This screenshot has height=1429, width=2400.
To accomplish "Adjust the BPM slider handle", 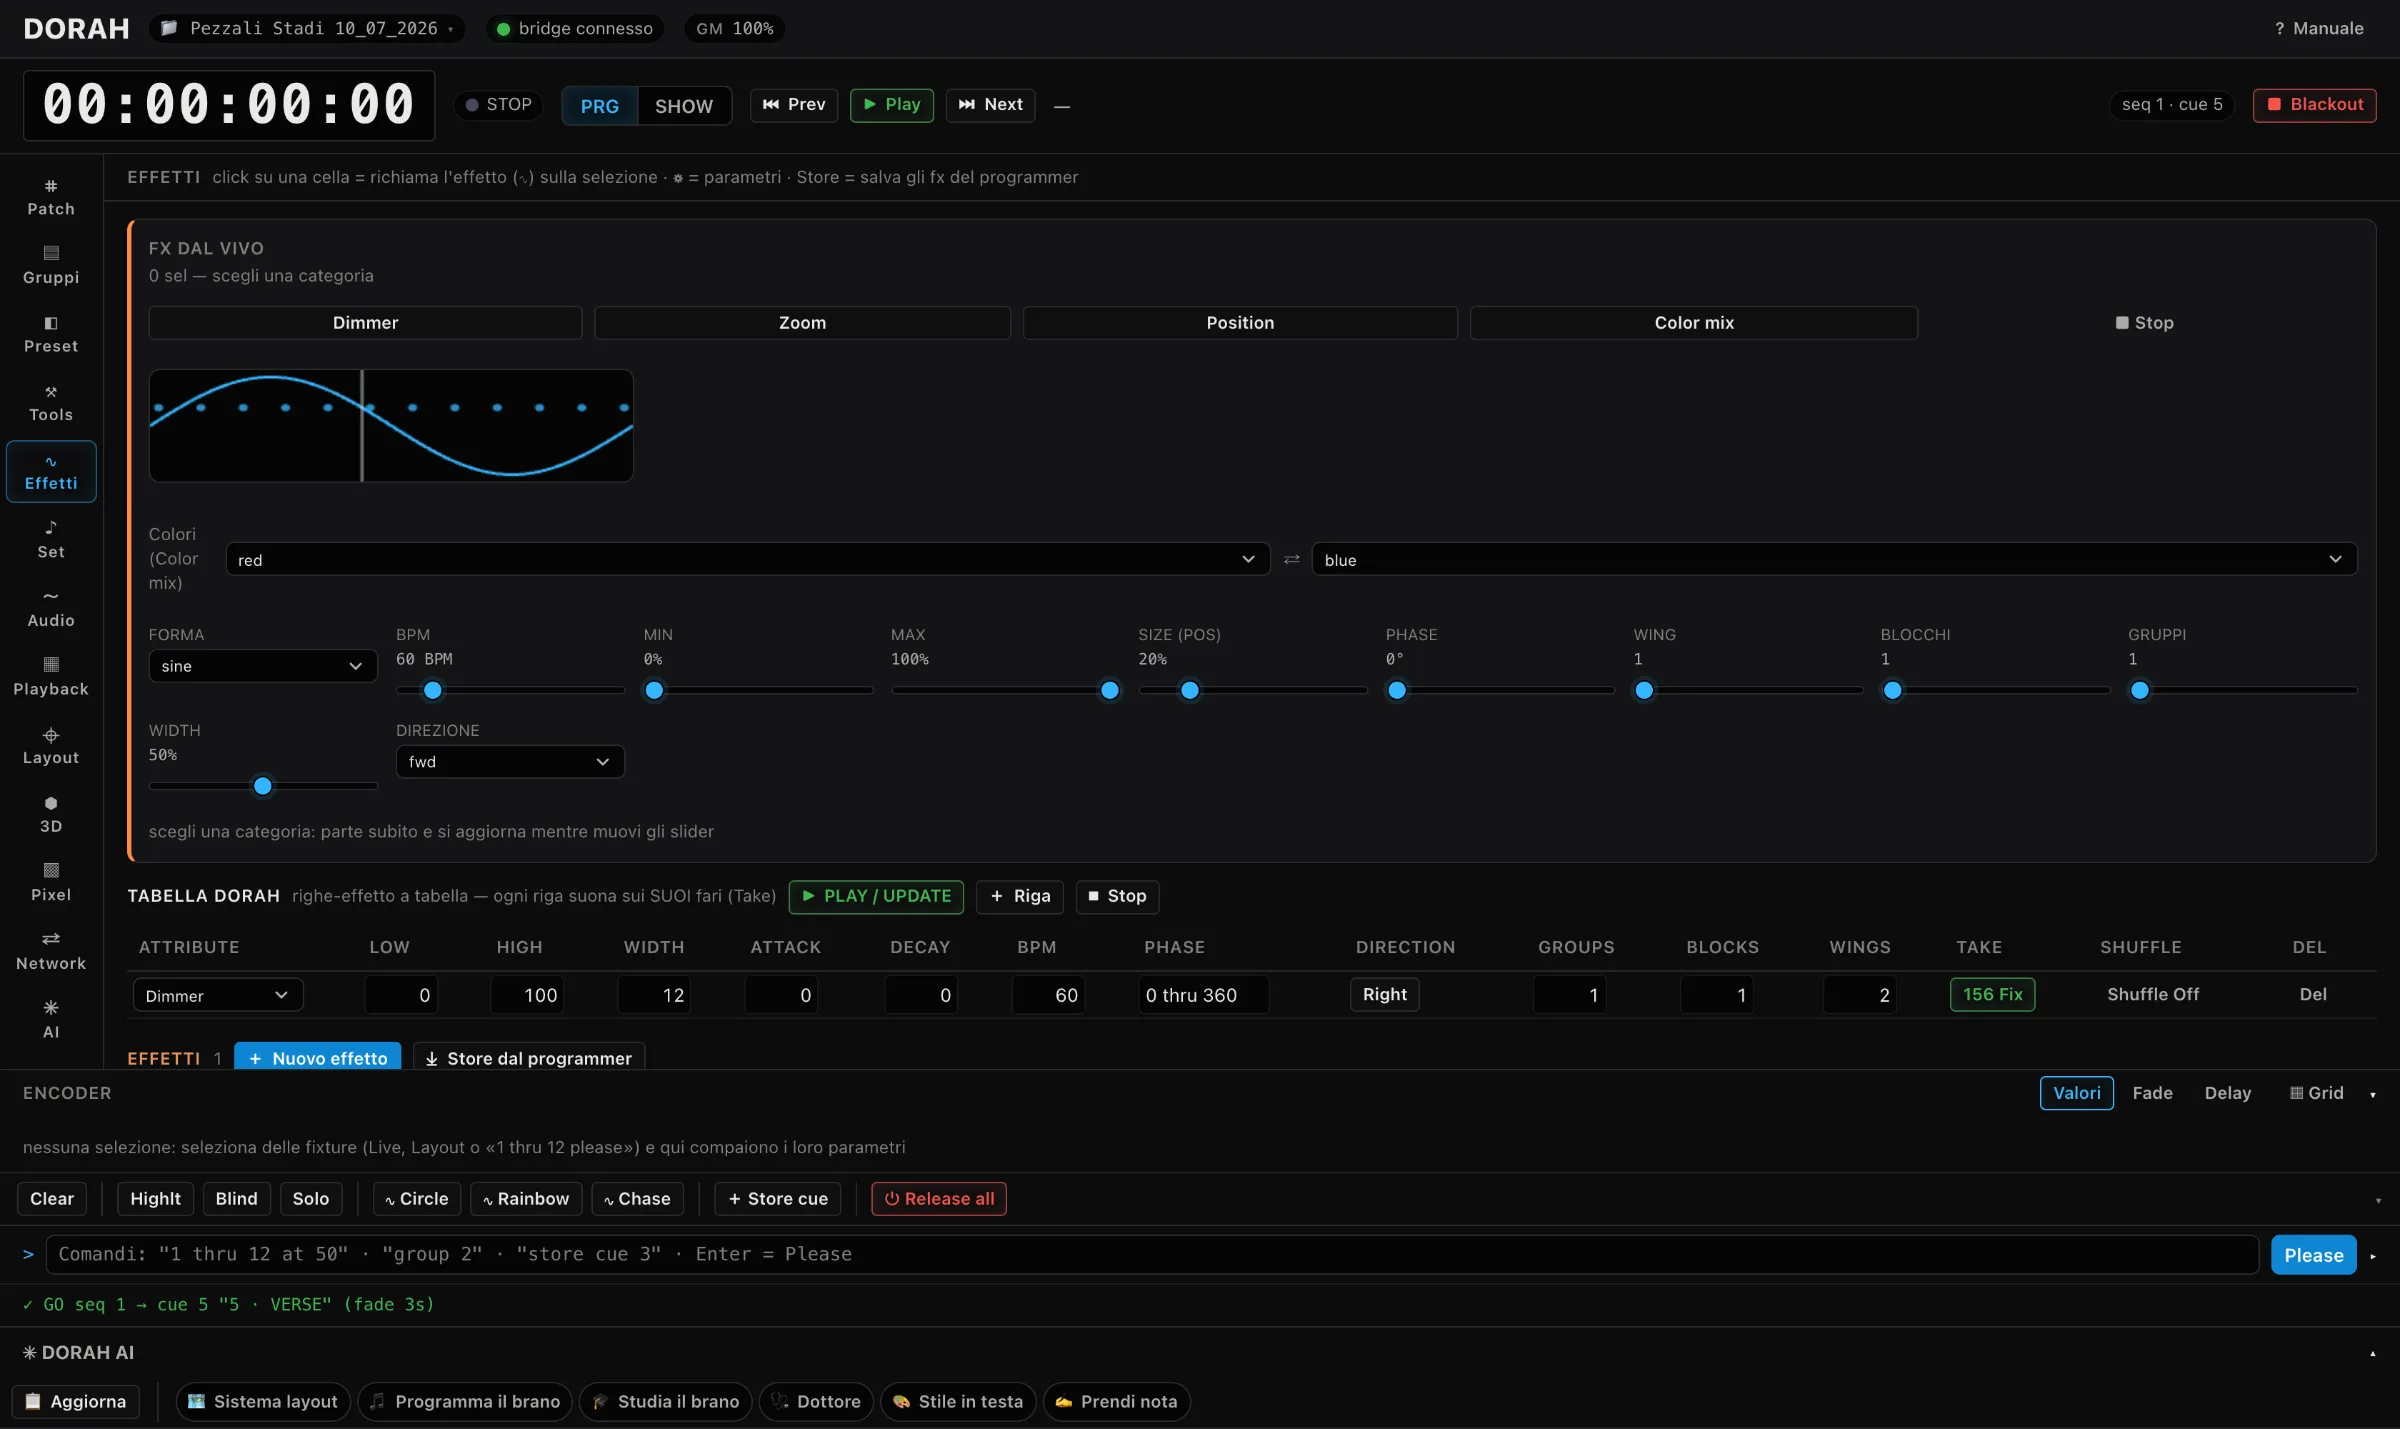I will 432,690.
